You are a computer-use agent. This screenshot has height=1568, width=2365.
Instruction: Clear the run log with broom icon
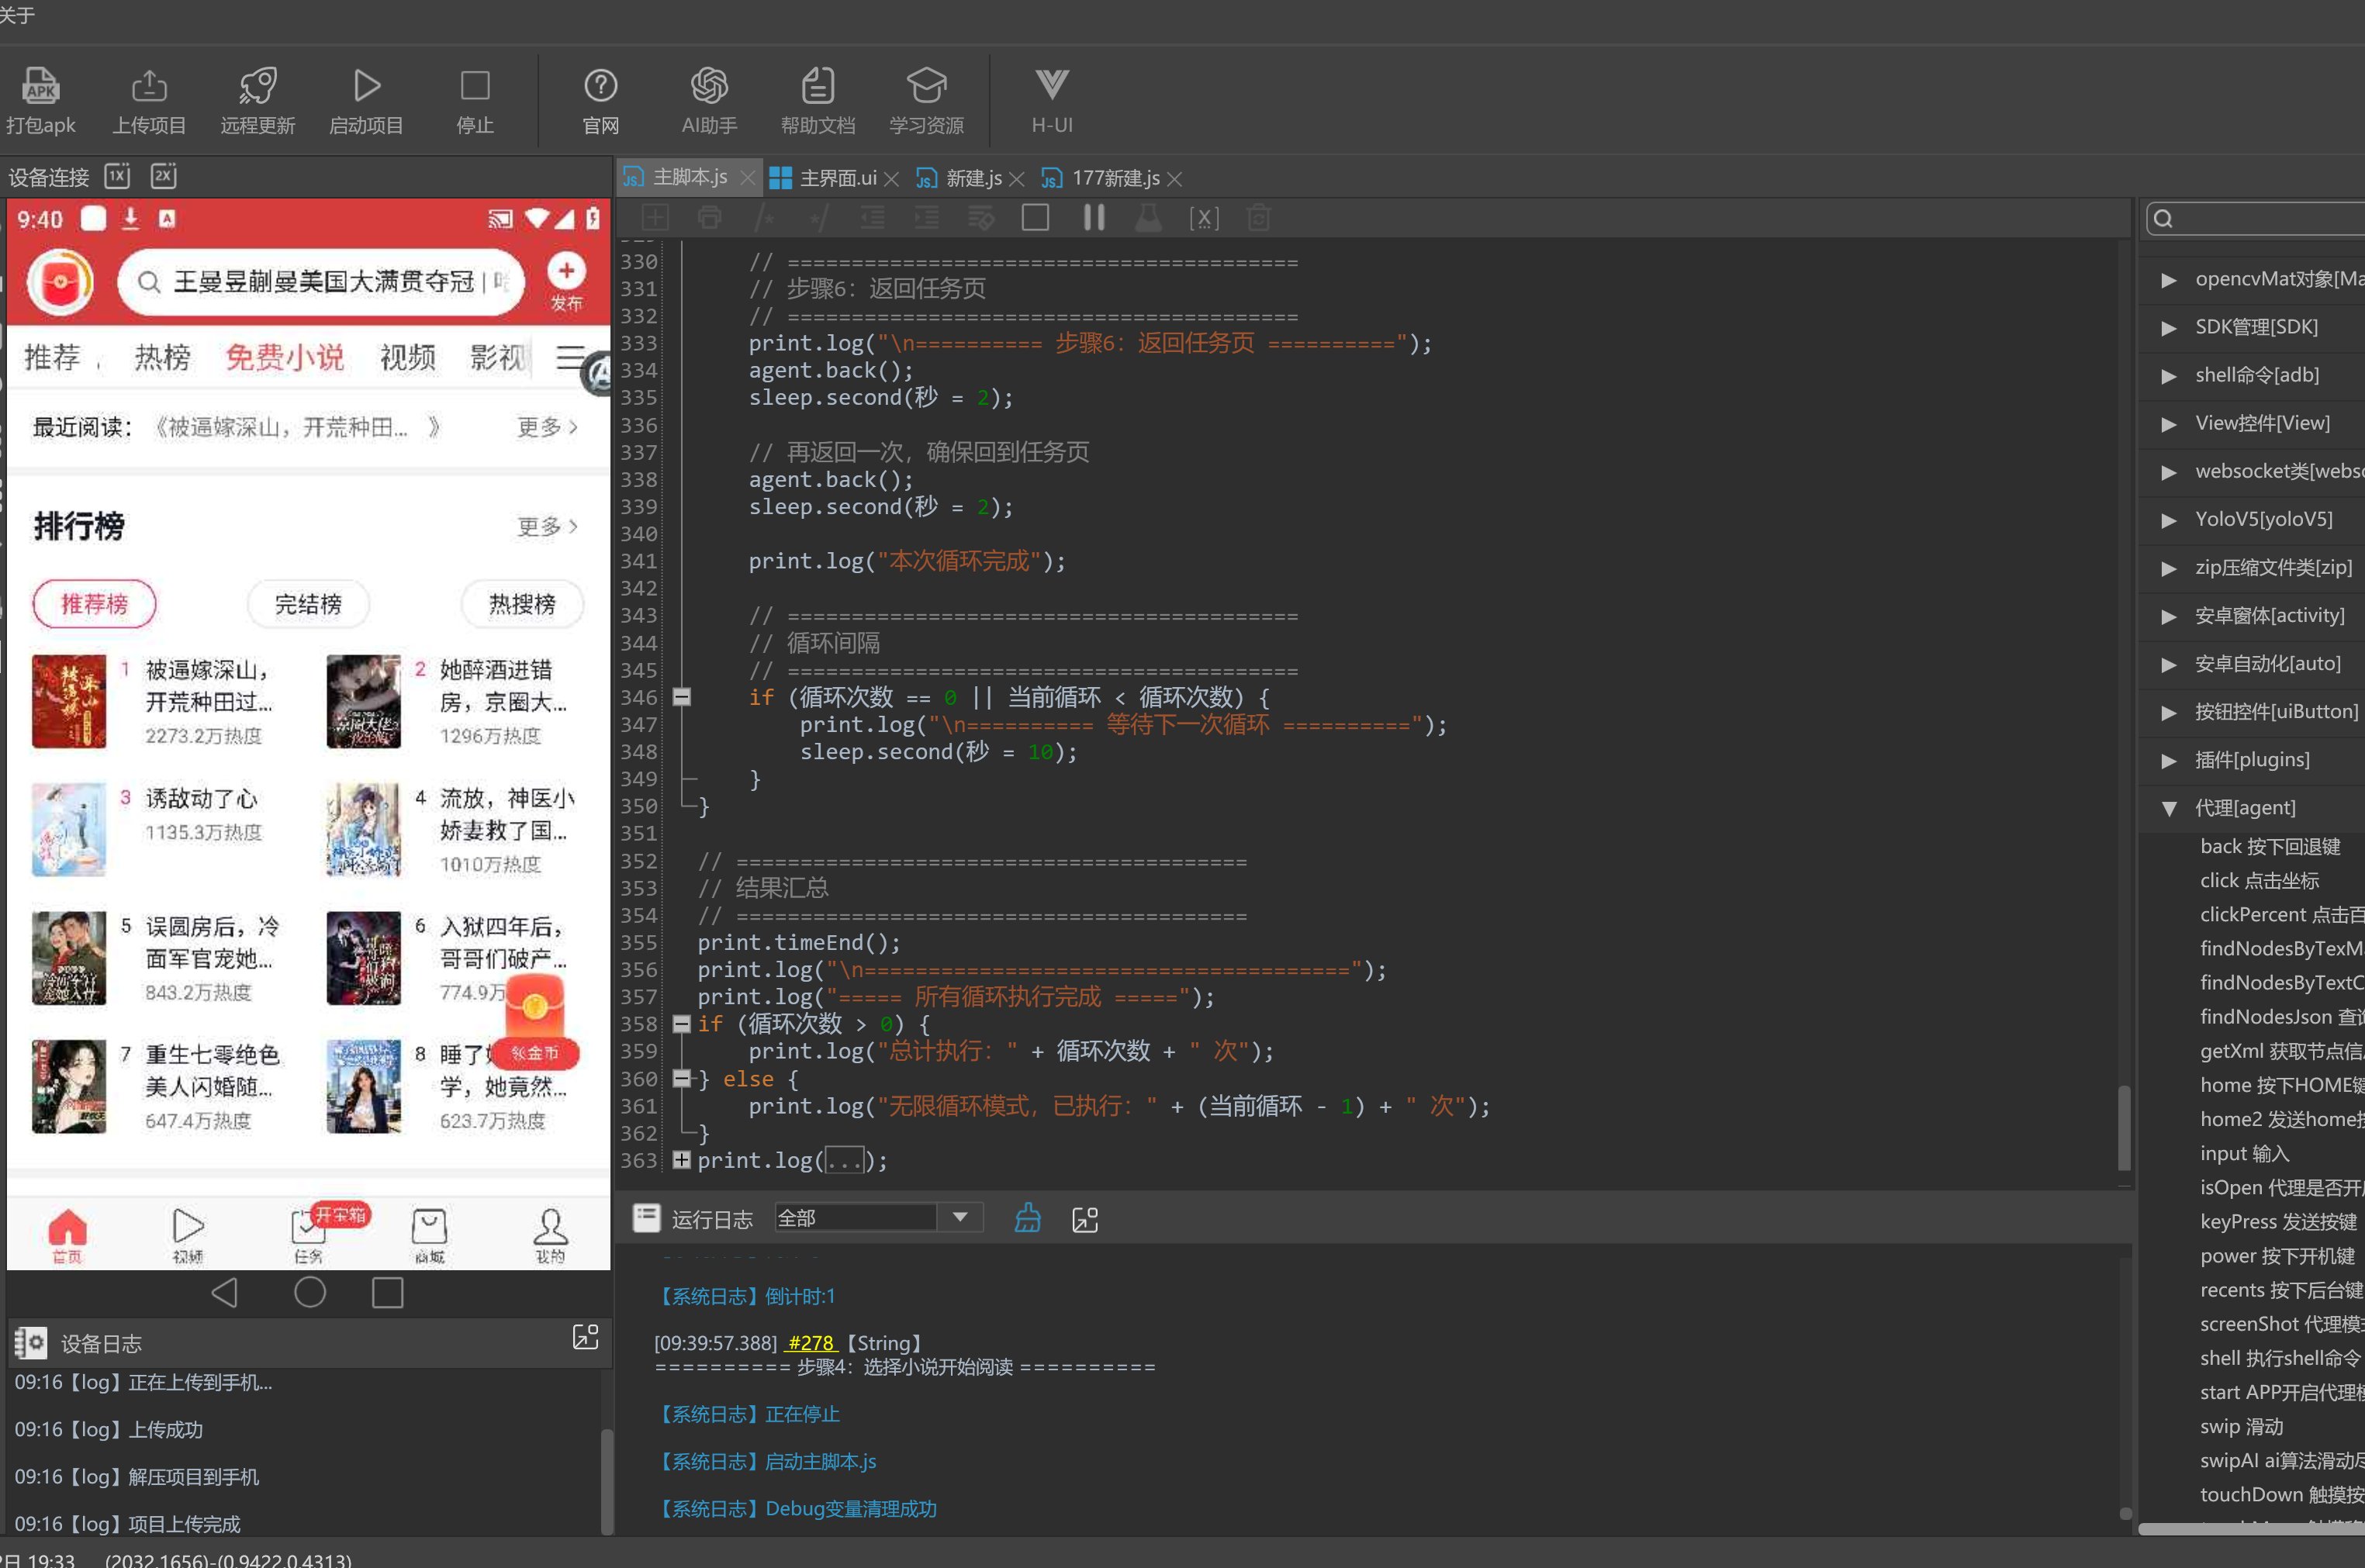pos(1028,1218)
